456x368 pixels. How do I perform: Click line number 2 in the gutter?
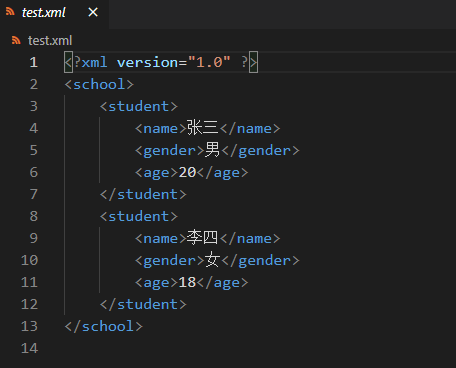pyautogui.click(x=34, y=84)
